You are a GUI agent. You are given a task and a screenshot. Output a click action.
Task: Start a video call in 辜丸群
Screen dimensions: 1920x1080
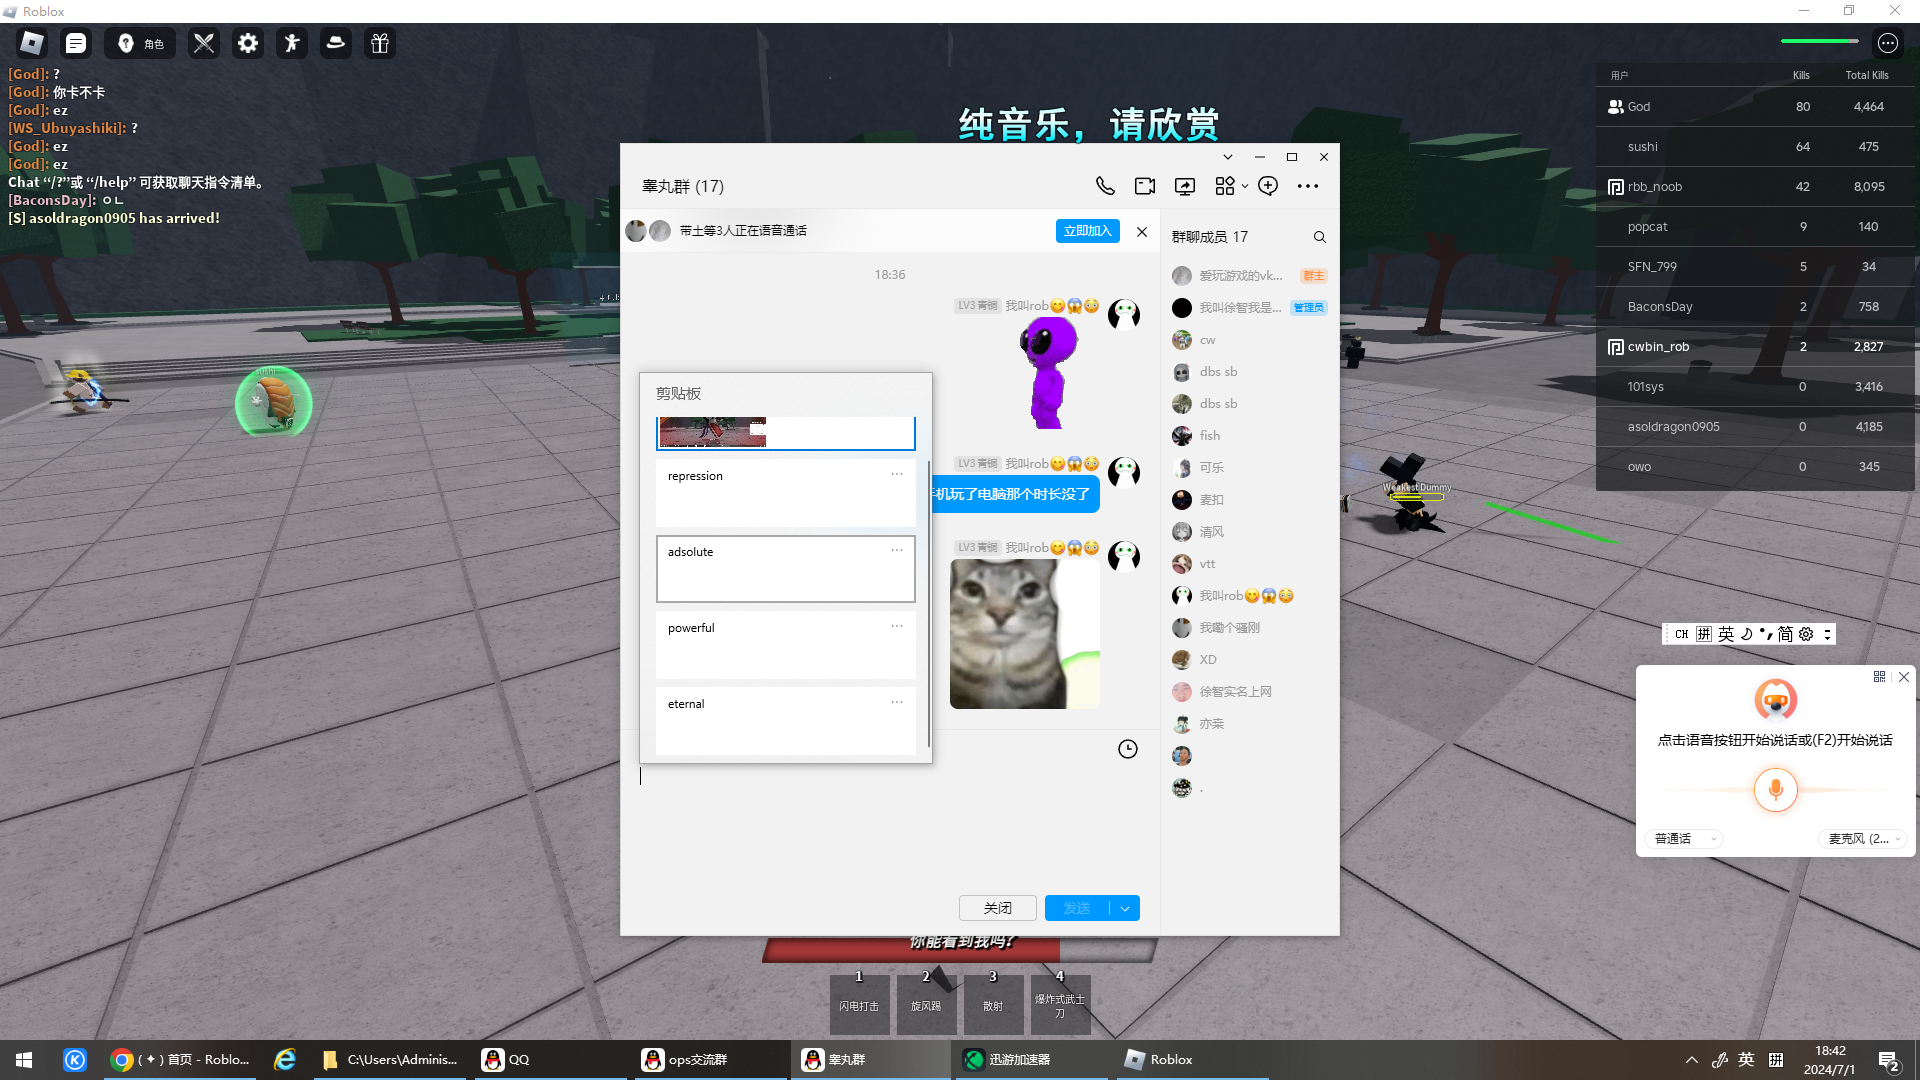[1145, 186]
